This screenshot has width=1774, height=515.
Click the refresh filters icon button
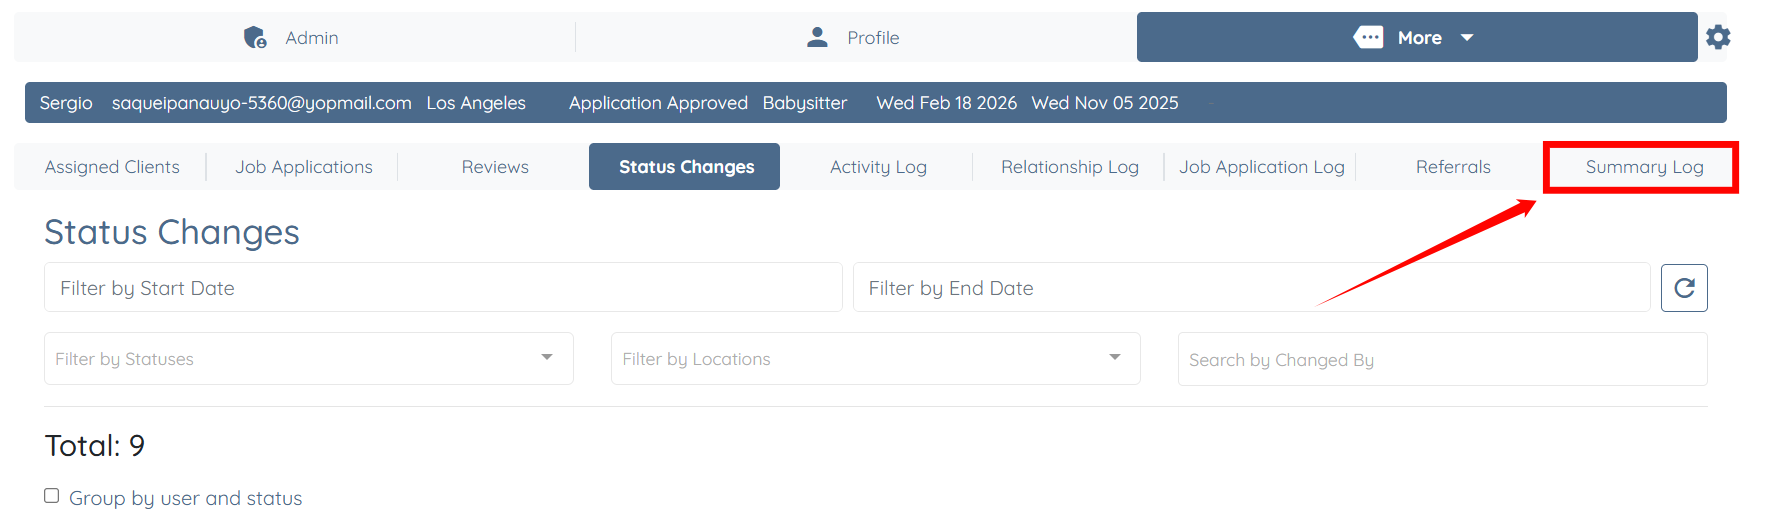point(1684,288)
